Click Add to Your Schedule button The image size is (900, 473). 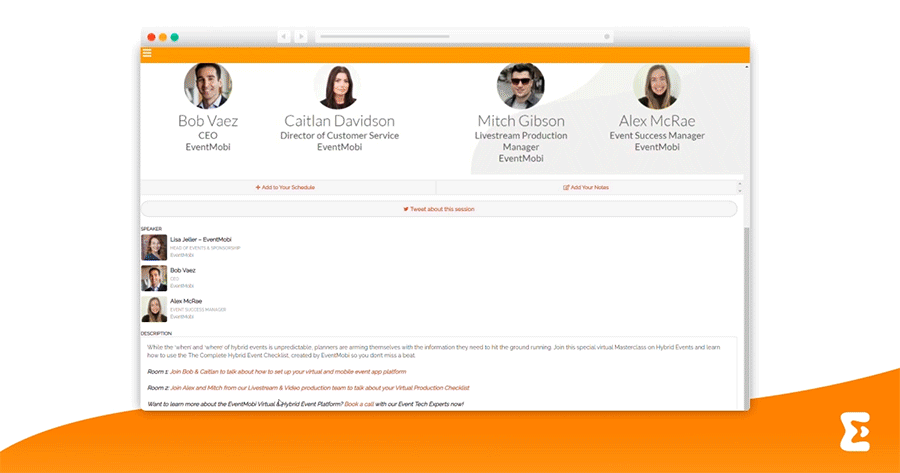pyautogui.click(x=288, y=187)
